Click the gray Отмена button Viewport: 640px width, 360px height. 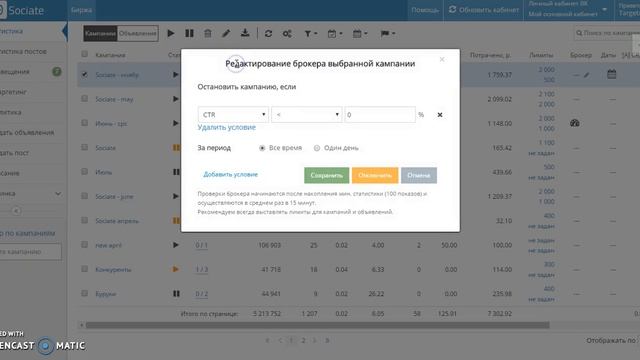[x=419, y=175]
